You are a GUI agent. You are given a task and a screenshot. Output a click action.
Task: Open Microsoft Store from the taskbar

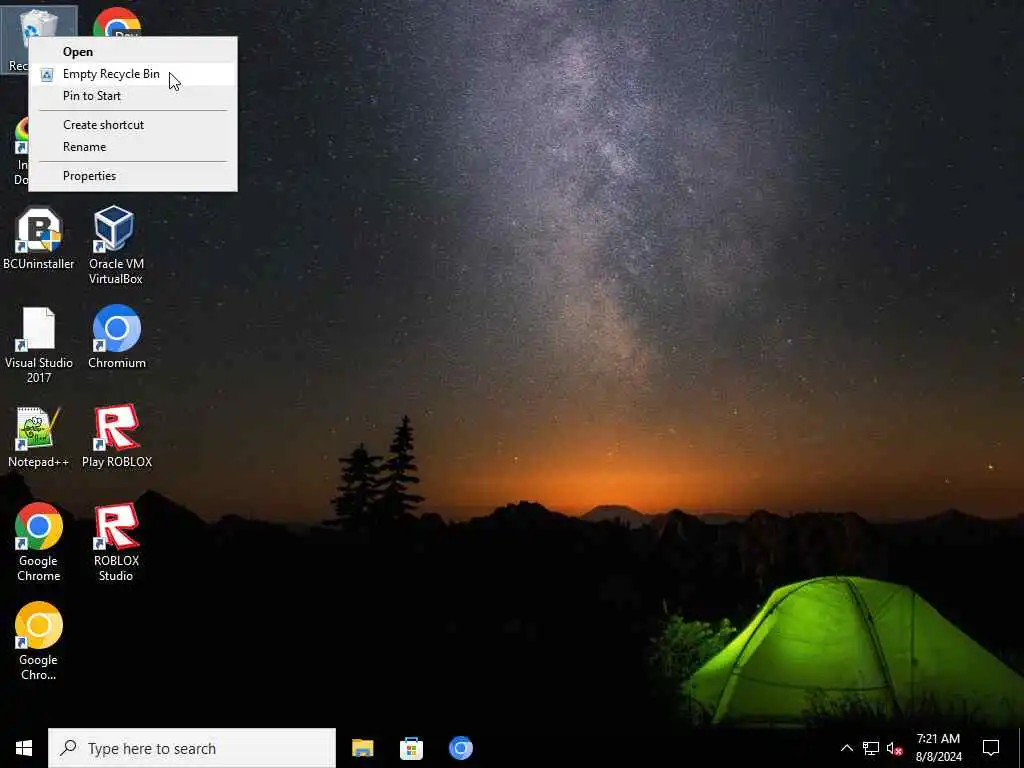pos(411,748)
